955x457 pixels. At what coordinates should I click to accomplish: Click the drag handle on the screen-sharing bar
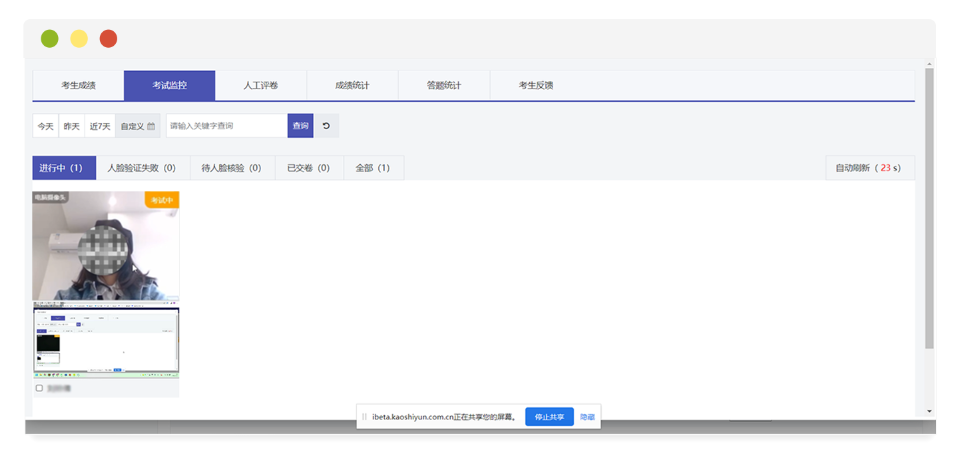(x=364, y=417)
